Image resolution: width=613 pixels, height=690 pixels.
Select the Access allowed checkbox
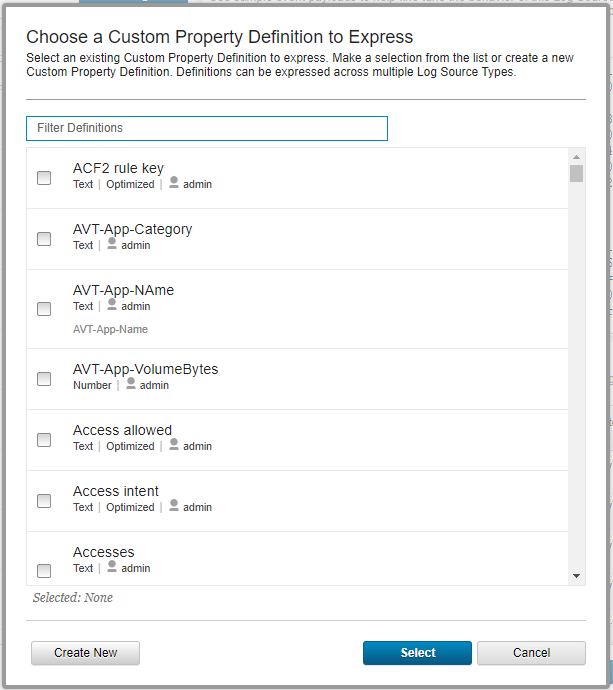pos(44,440)
